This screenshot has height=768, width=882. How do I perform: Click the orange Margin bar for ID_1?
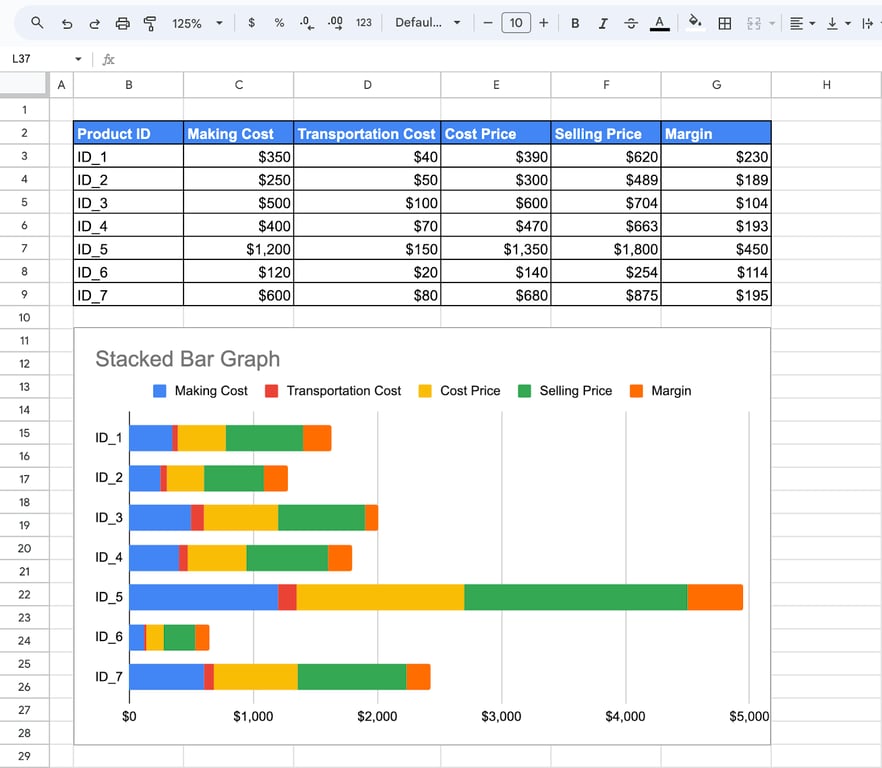coord(317,438)
